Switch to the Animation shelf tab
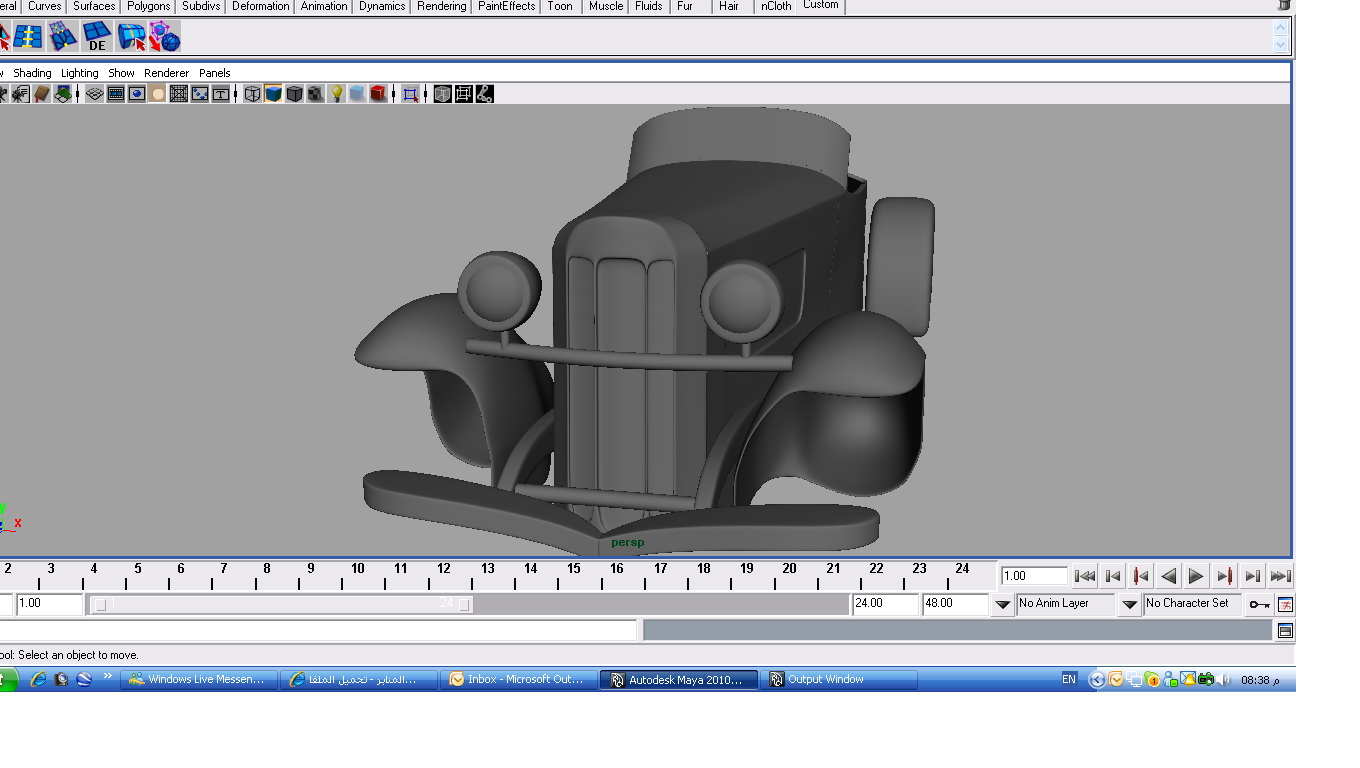1360x768 pixels. click(324, 6)
